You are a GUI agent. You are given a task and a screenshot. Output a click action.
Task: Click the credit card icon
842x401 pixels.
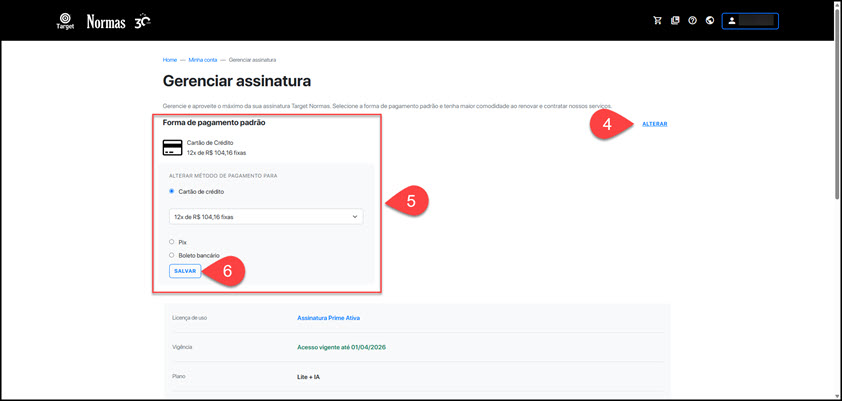click(x=172, y=148)
